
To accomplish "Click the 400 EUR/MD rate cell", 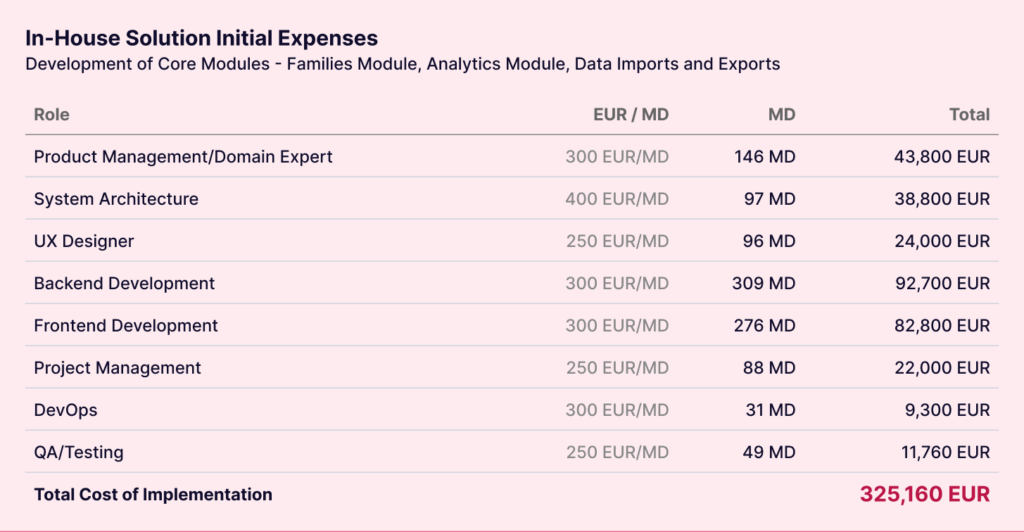I will click(x=616, y=199).
